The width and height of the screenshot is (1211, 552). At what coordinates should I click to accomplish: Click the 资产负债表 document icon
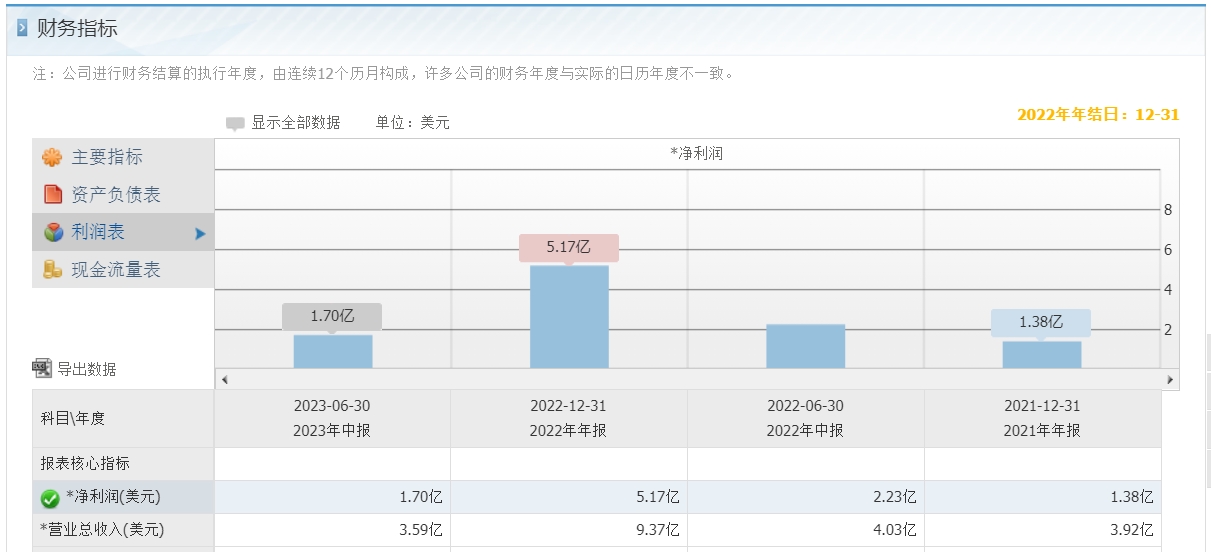pos(52,195)
